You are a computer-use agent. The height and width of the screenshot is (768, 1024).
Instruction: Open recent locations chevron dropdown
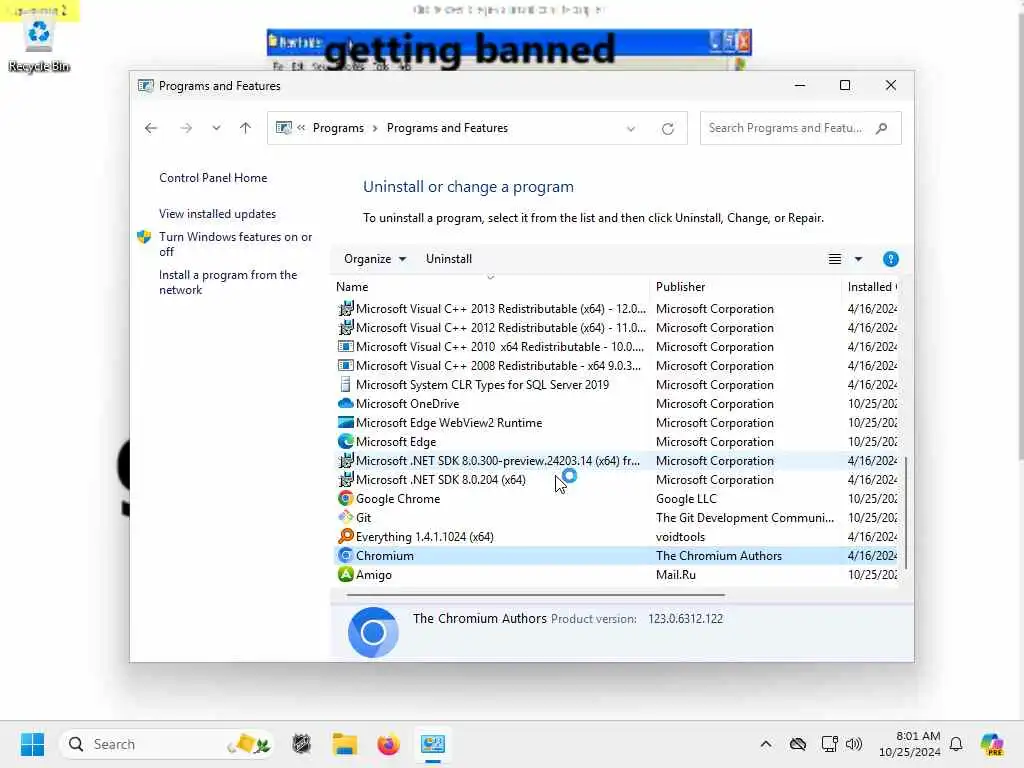216,128
